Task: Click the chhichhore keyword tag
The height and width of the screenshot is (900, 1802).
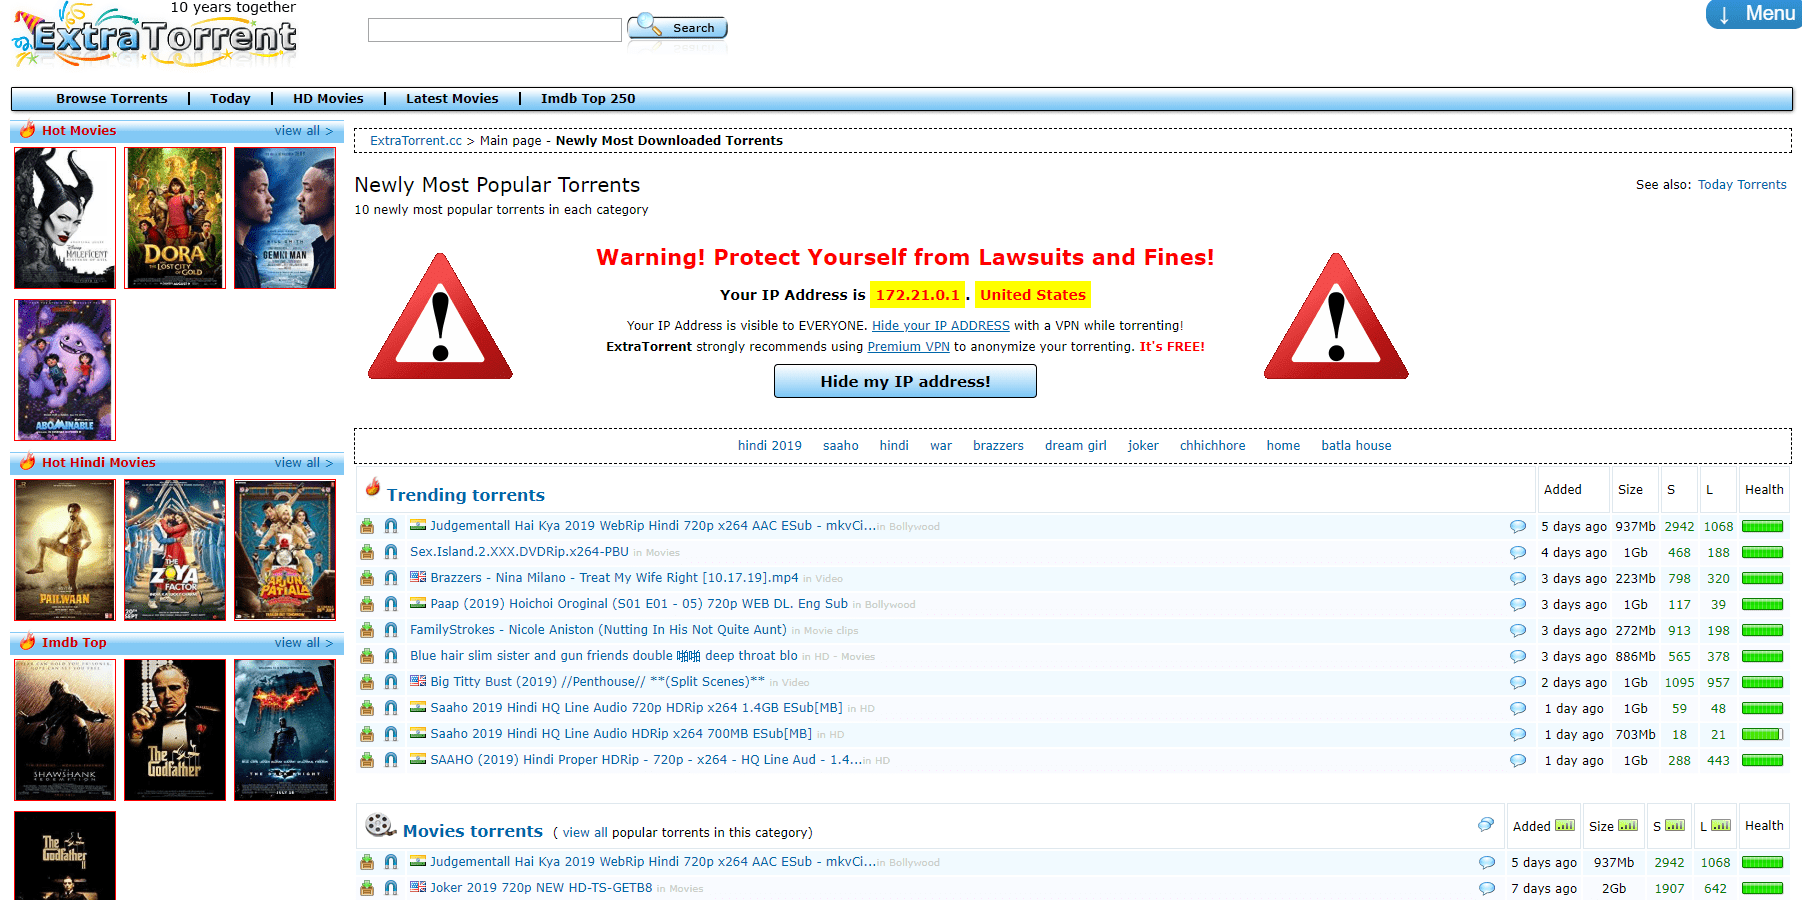Action: (1213, 446)
